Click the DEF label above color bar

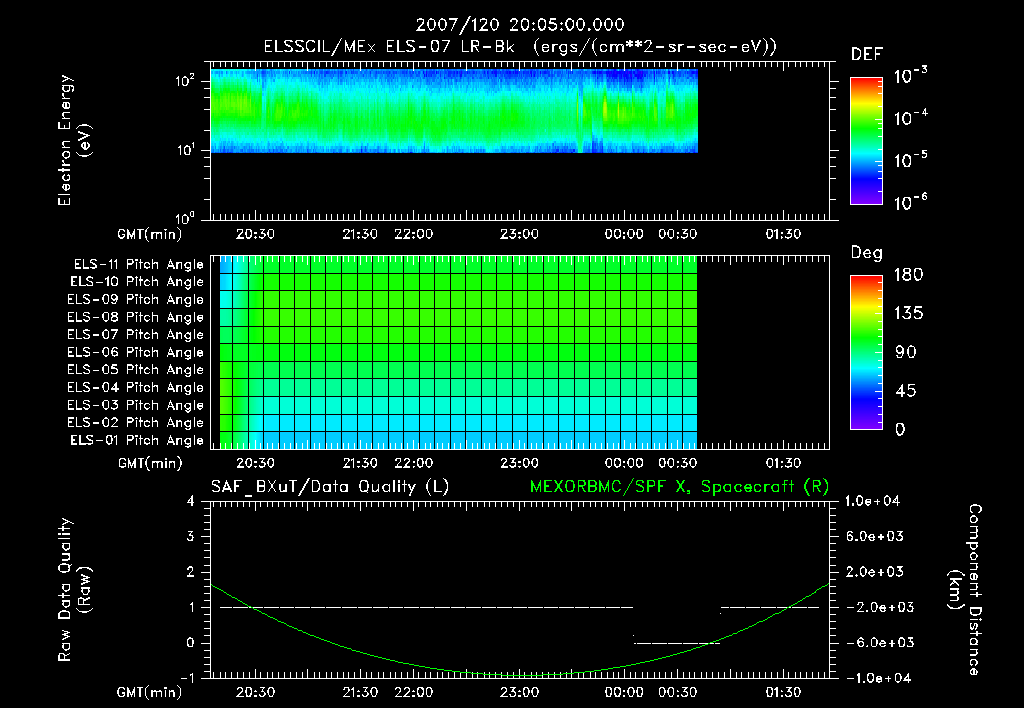point(867,55)
